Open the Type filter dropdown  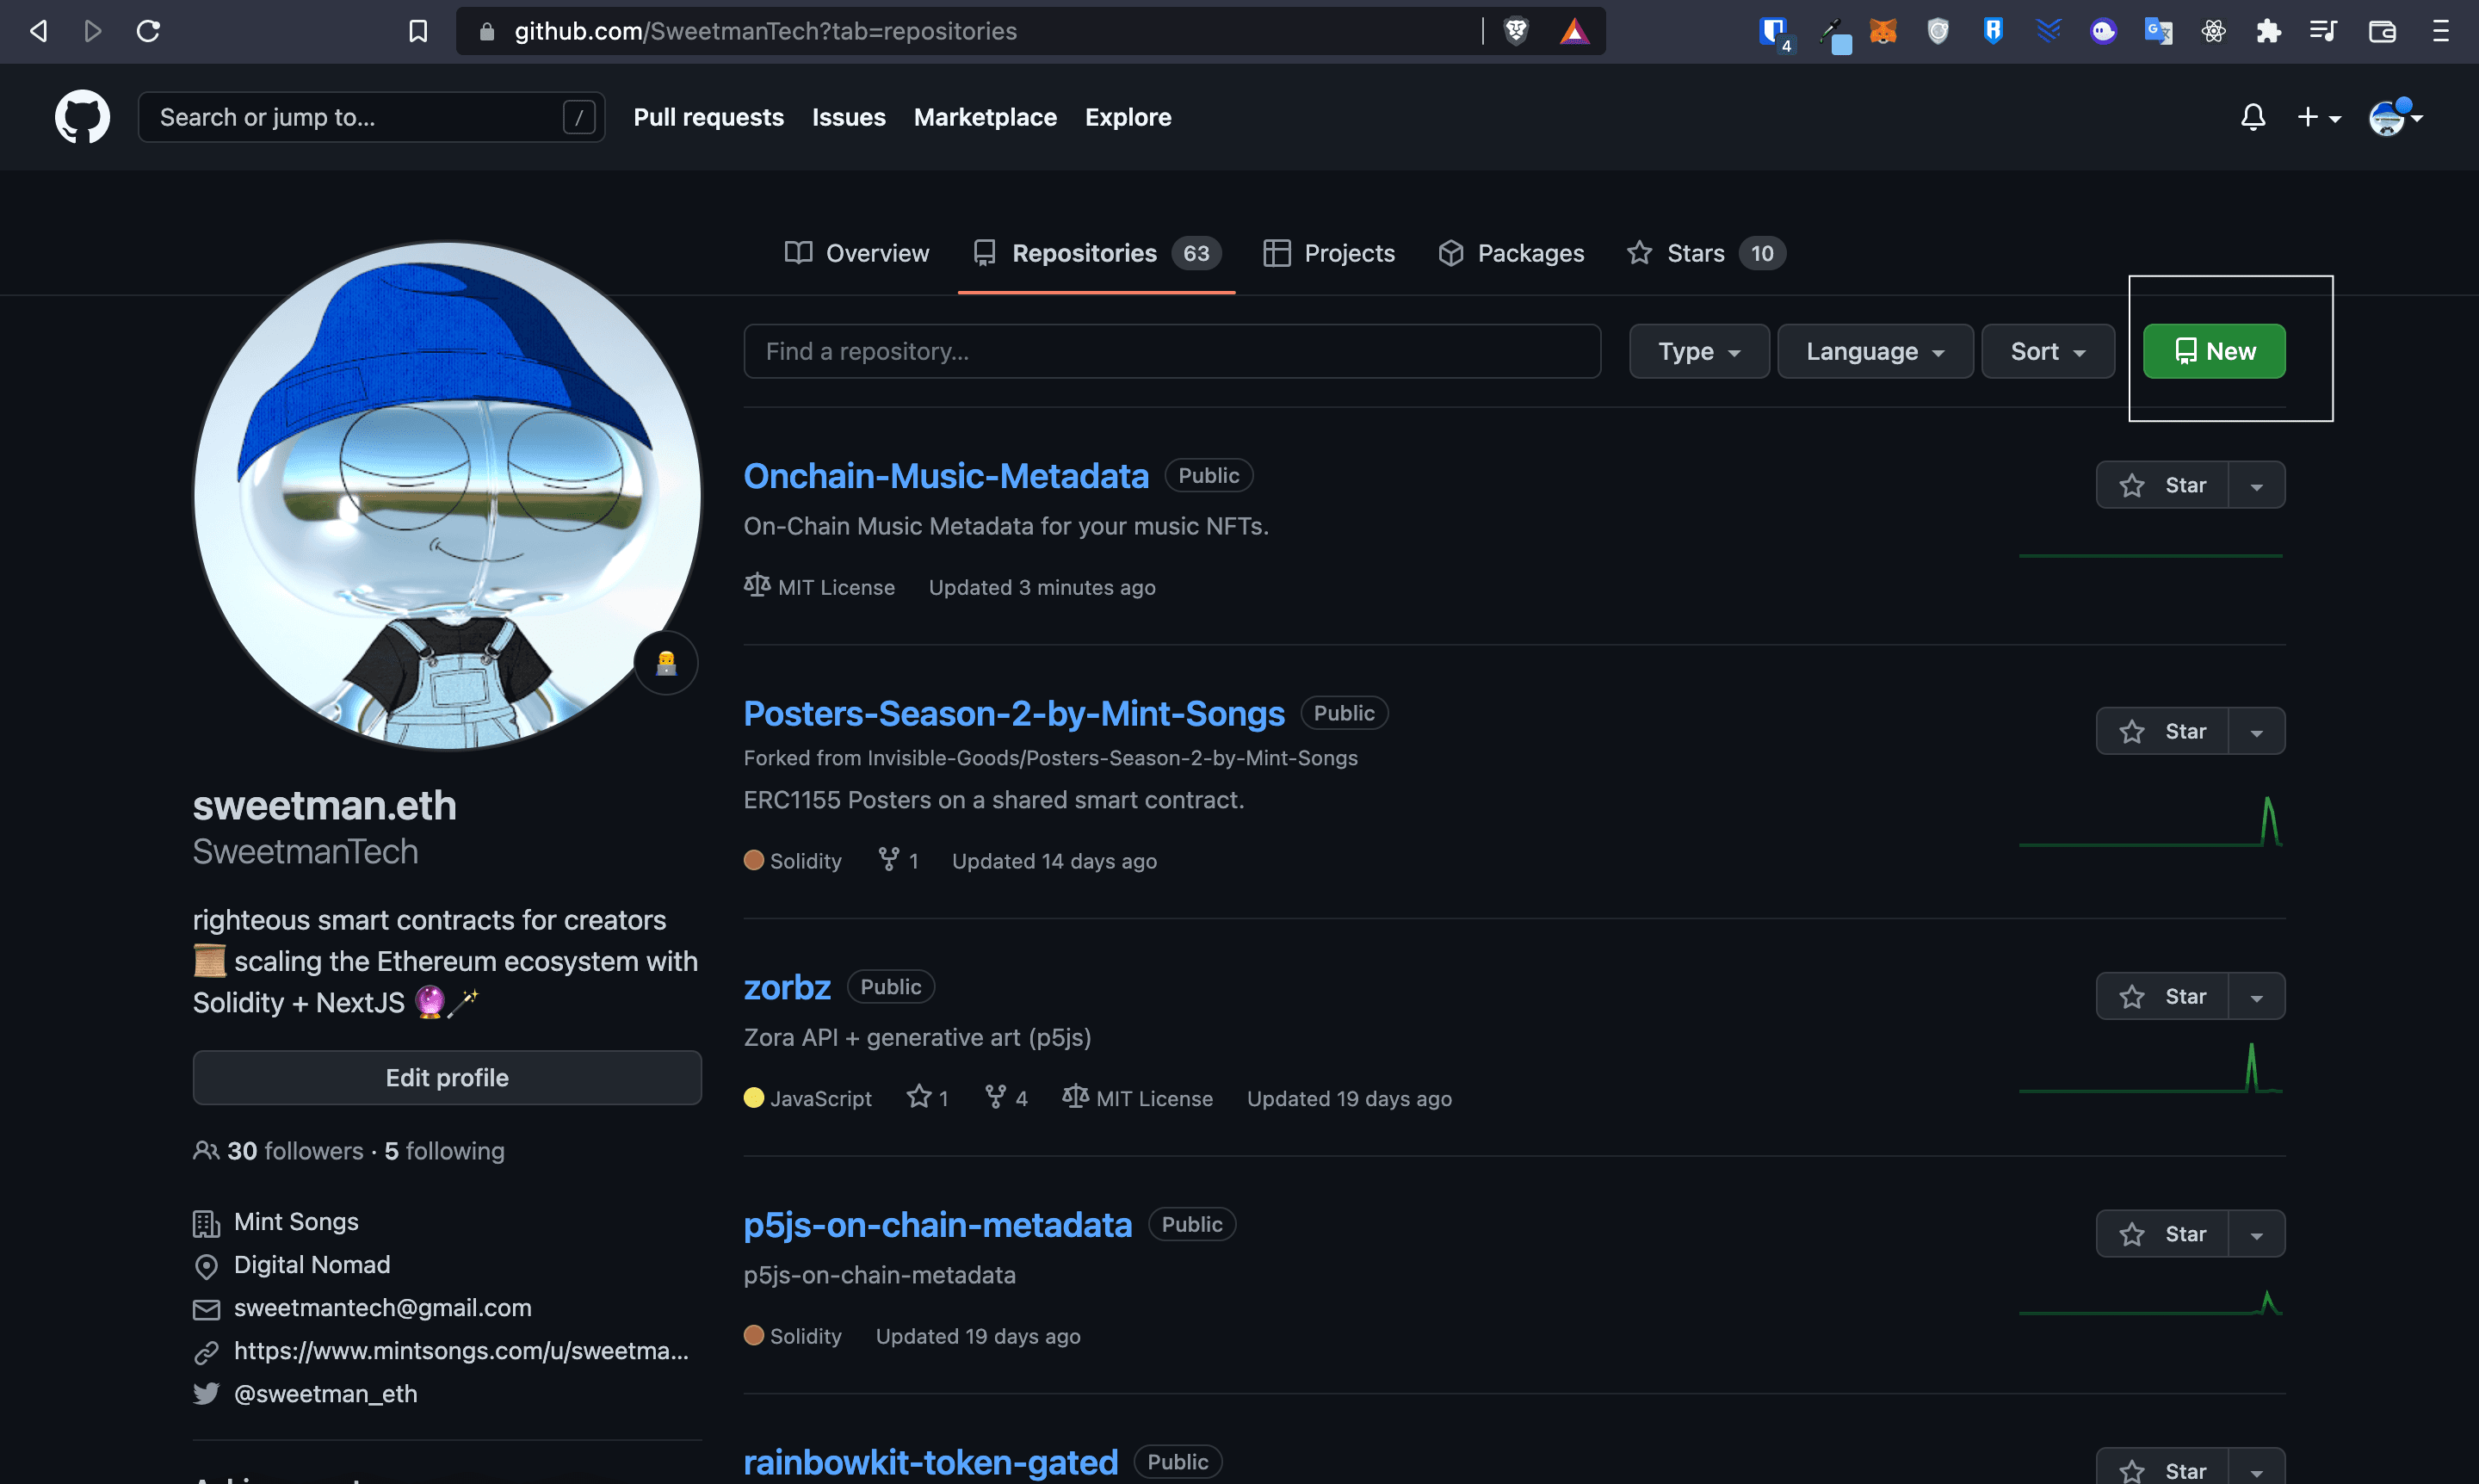[x=1699, y=351]
